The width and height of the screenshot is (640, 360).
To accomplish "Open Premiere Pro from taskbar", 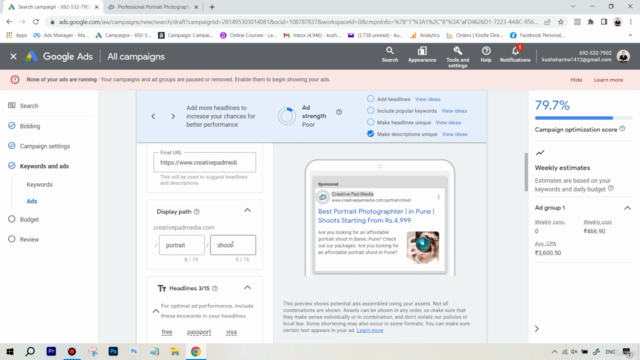I will click(51, 351).
